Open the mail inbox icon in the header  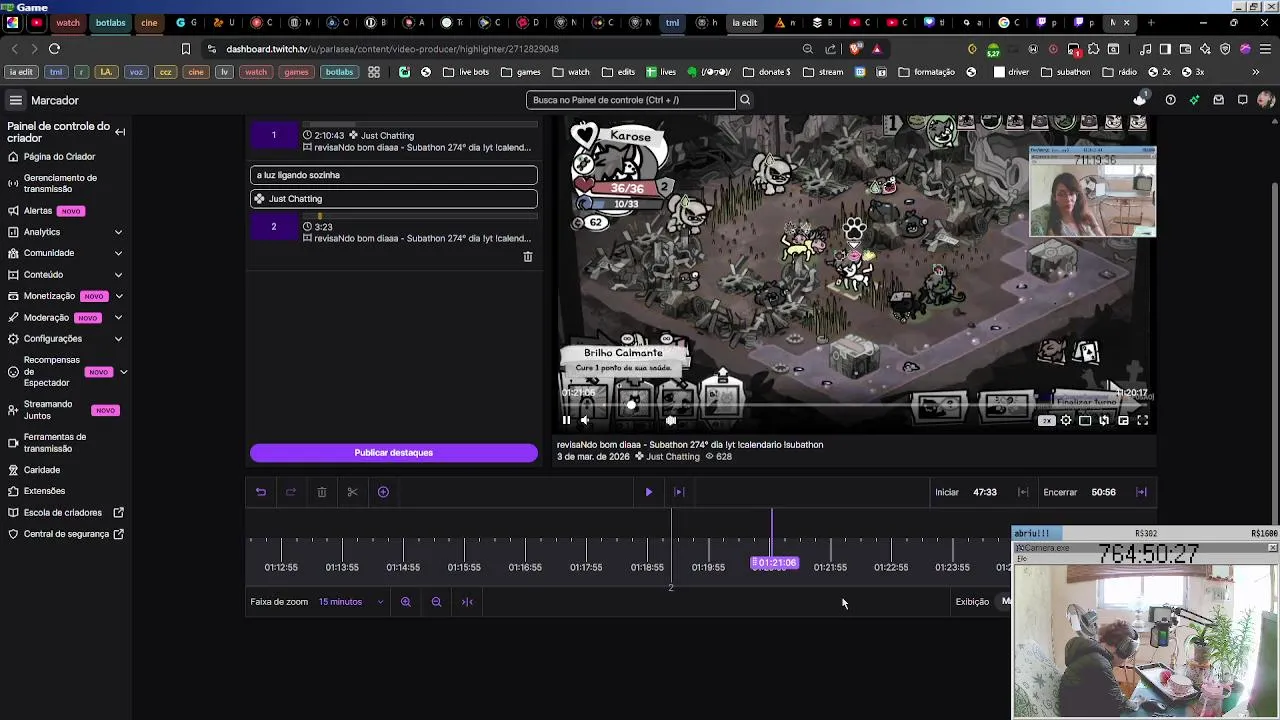pos(1218,100)
